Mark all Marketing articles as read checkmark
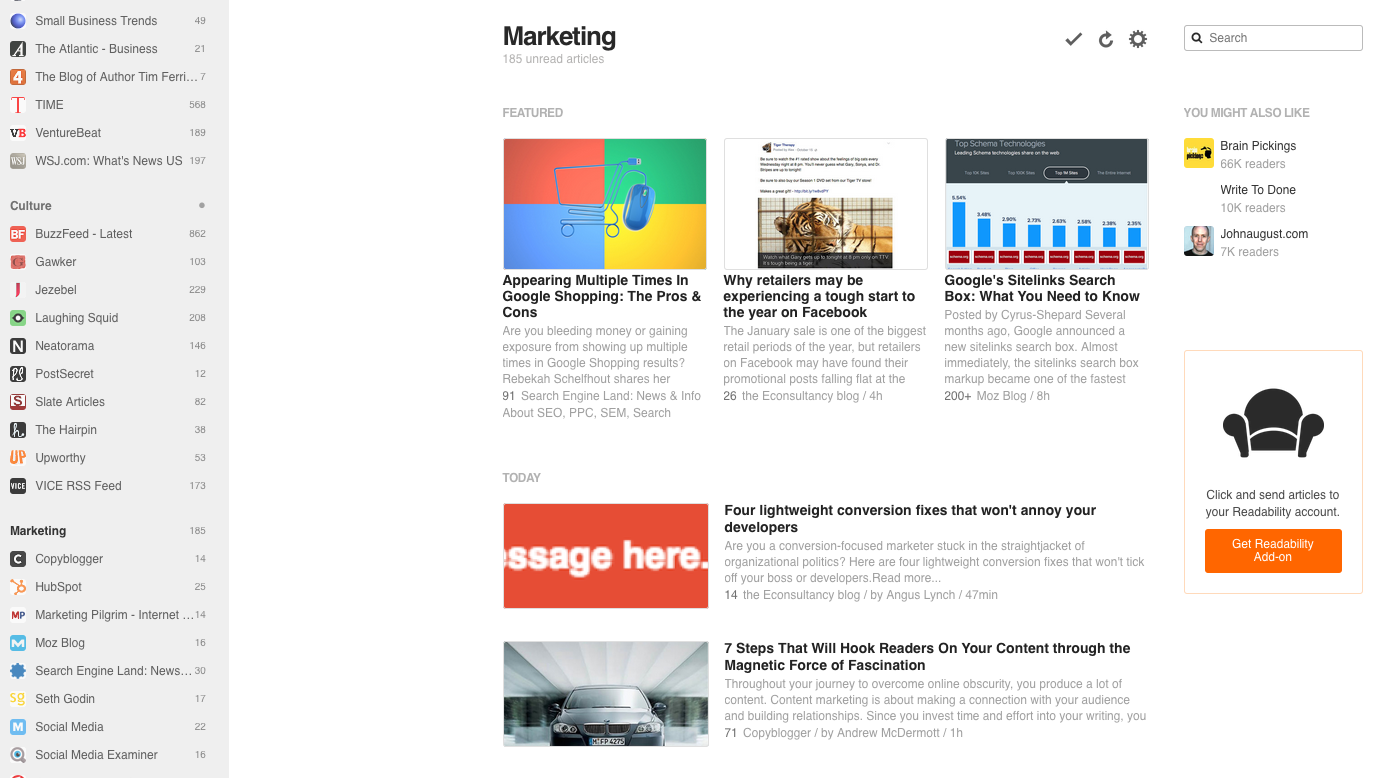 tap(1073, 39)
